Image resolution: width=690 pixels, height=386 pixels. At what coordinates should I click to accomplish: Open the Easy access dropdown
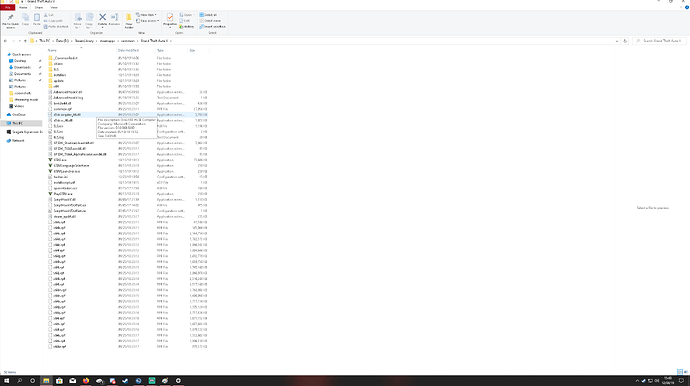click(x=147, y=21)
